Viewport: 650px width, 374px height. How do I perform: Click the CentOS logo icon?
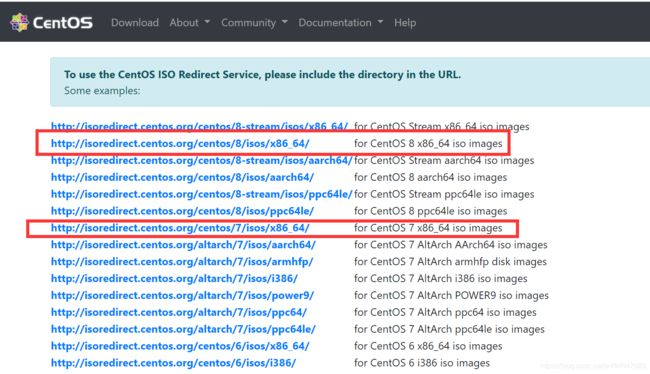coord(19,22)
